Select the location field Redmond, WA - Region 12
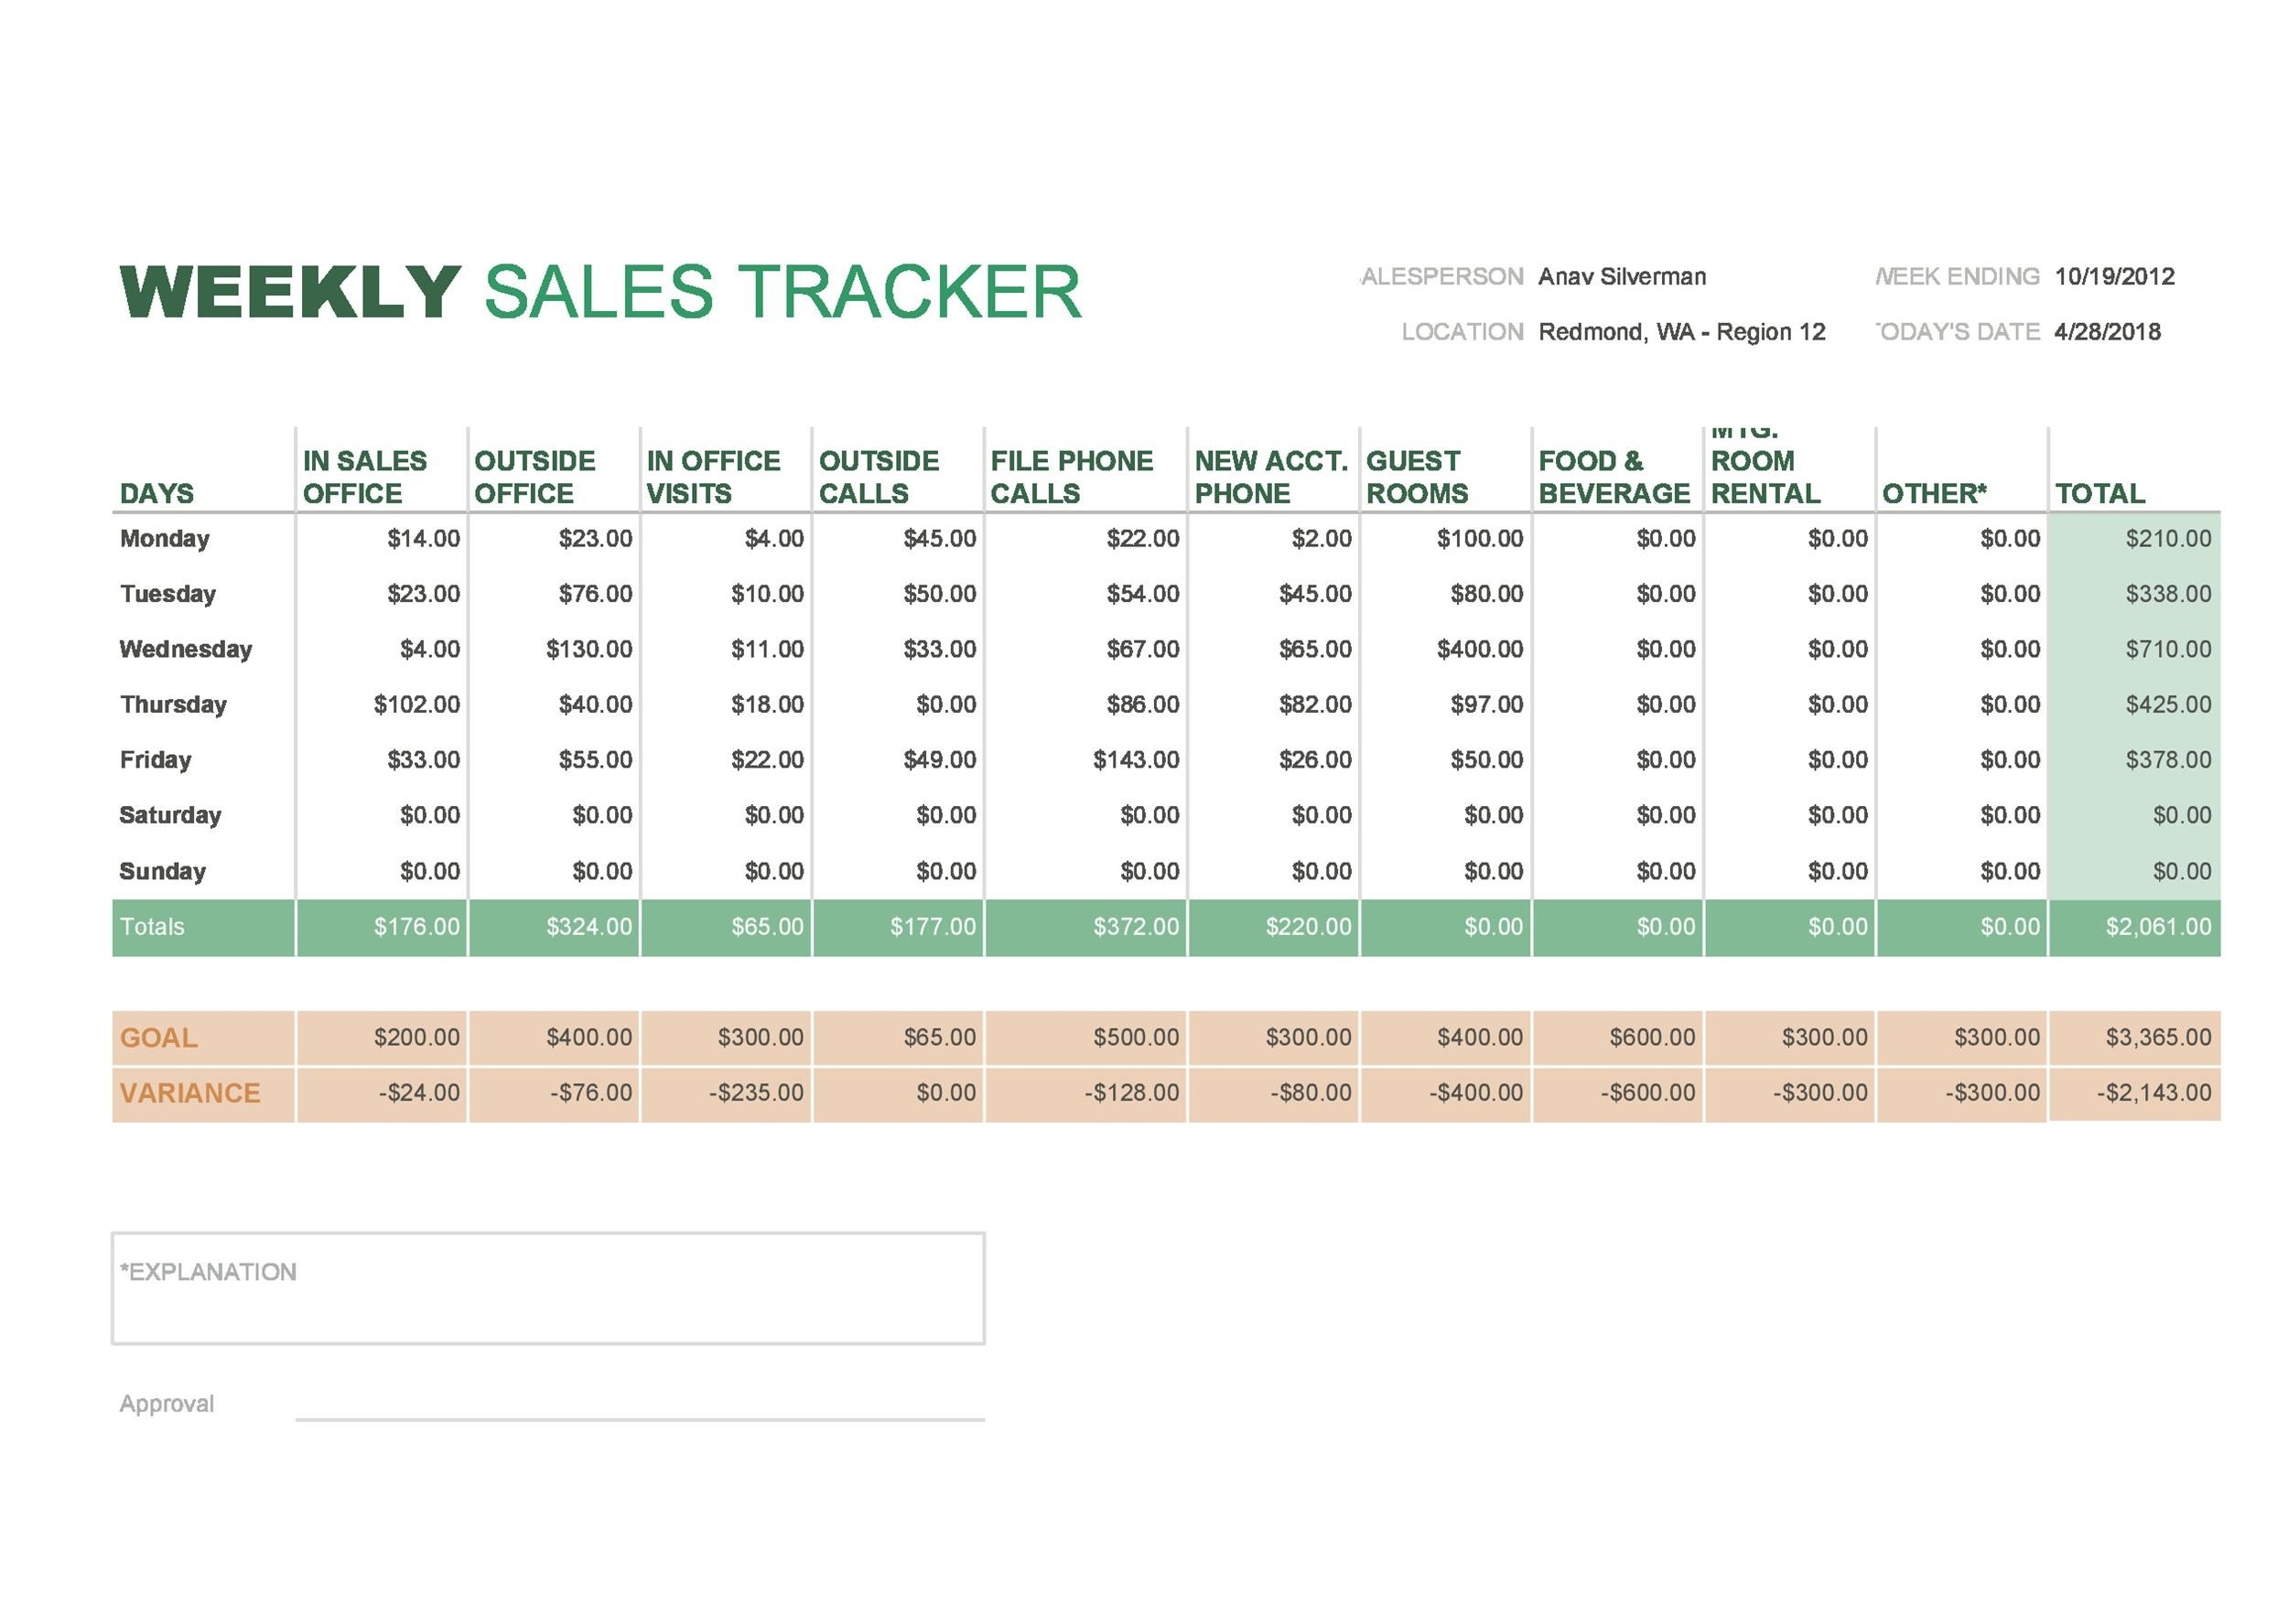The width and height of the screenshot is (2288, 1624). [1681, 332]
